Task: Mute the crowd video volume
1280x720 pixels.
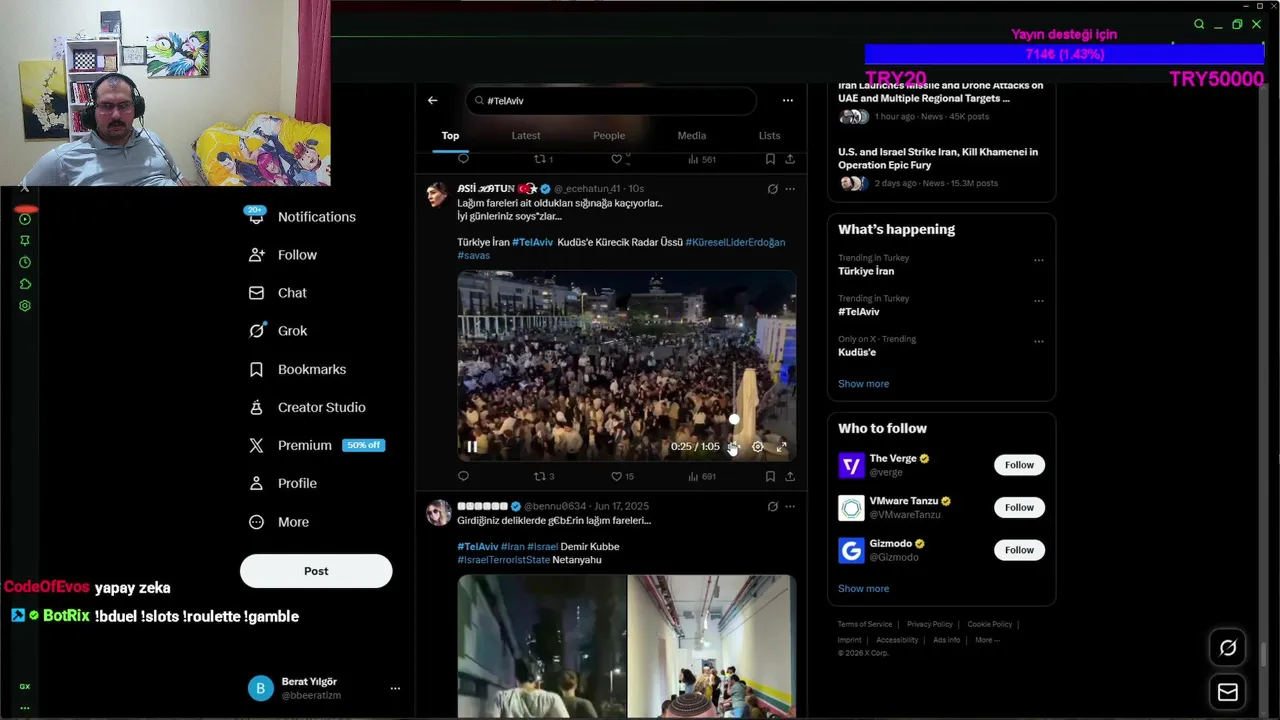Action: 733,447
